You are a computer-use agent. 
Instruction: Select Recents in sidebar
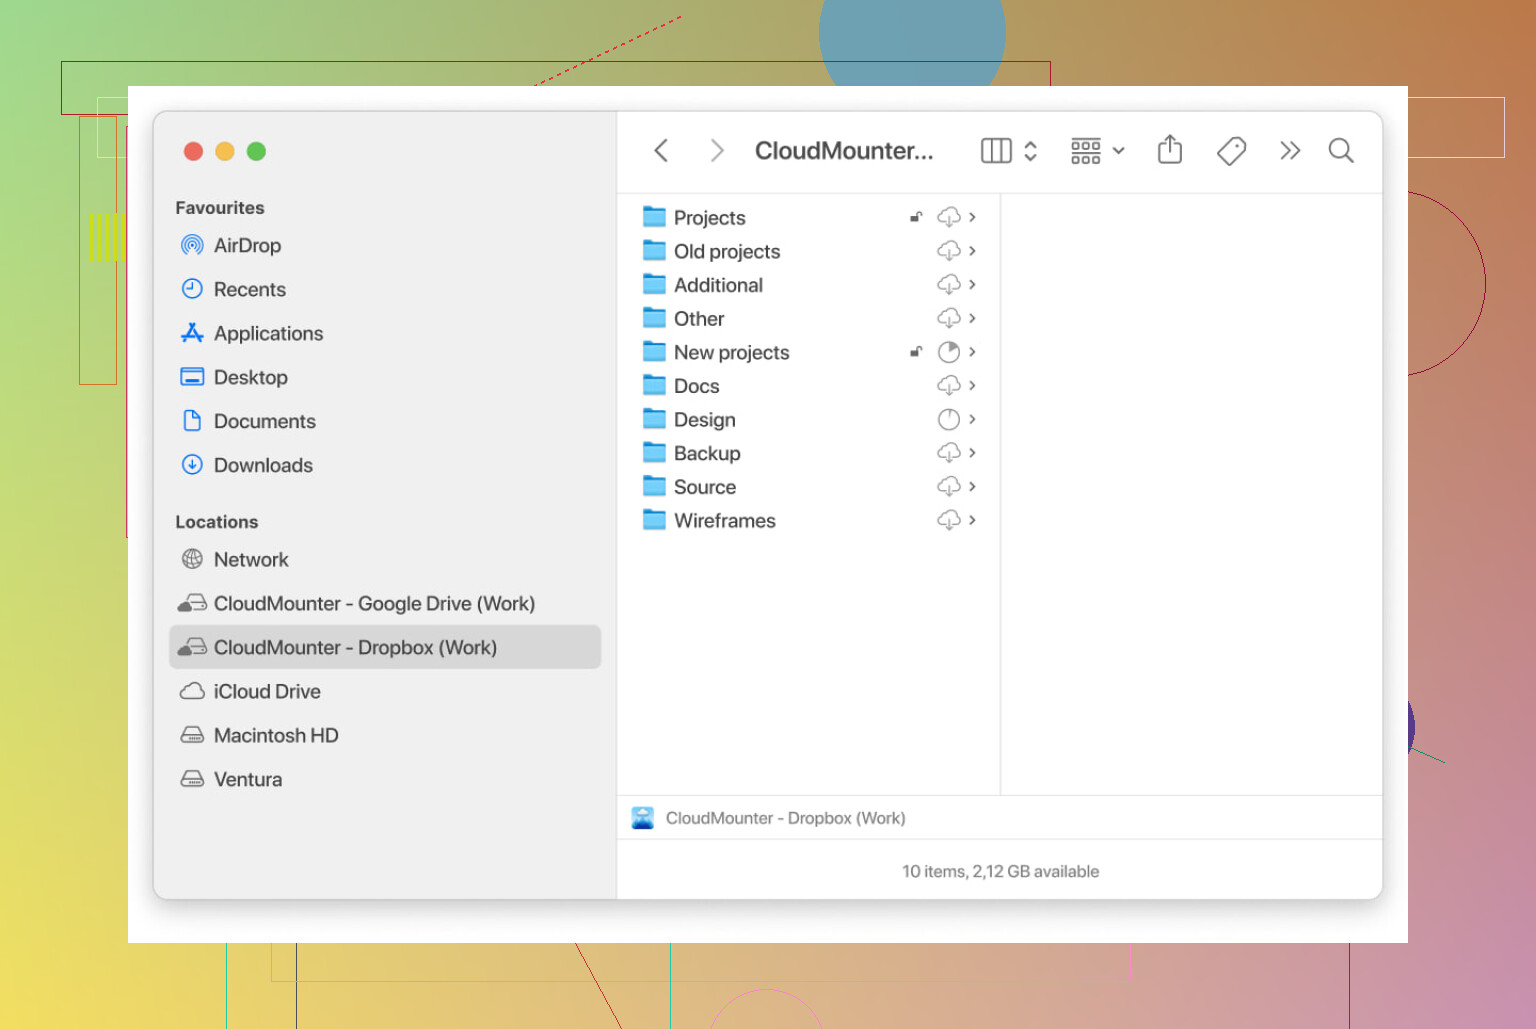point(385,289)
